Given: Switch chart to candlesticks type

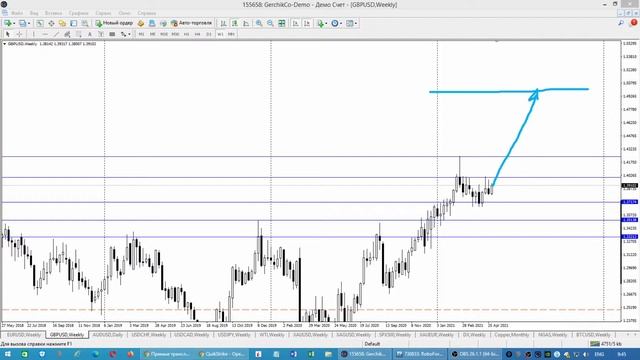Looking at the screenshot, I should click(235, 23).
